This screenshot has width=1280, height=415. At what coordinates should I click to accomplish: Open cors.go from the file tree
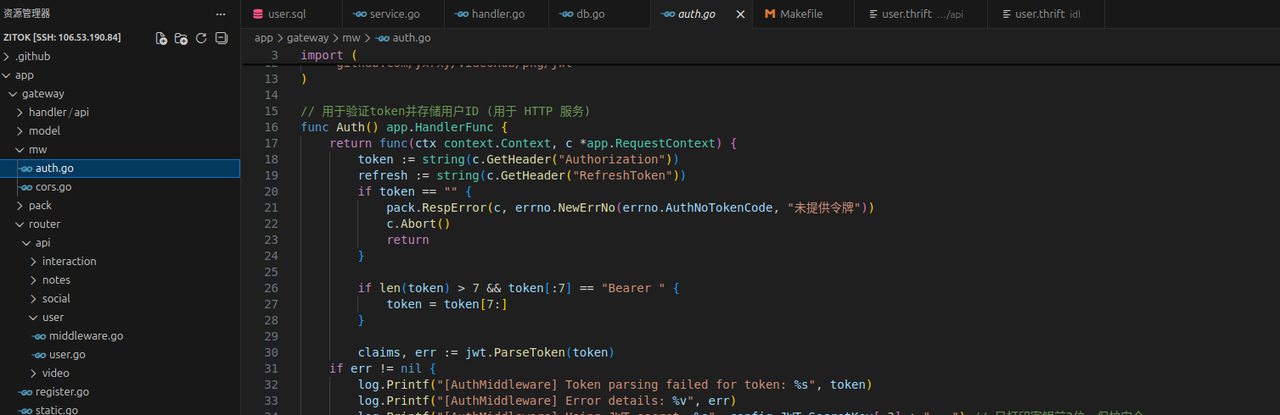click(x=120, y=187)
